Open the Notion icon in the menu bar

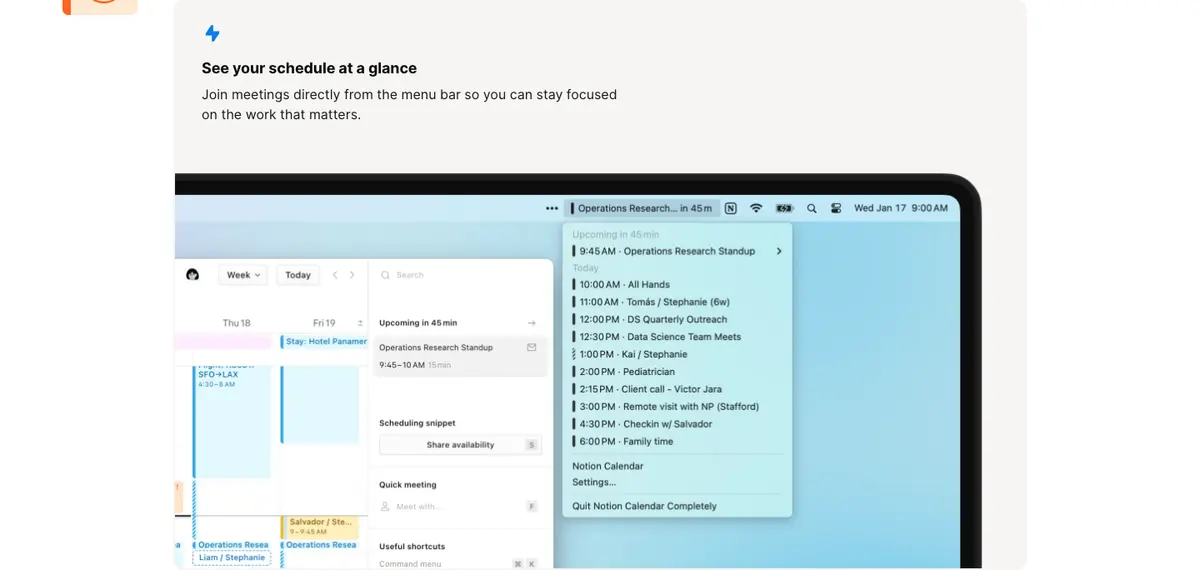point(730,209)
